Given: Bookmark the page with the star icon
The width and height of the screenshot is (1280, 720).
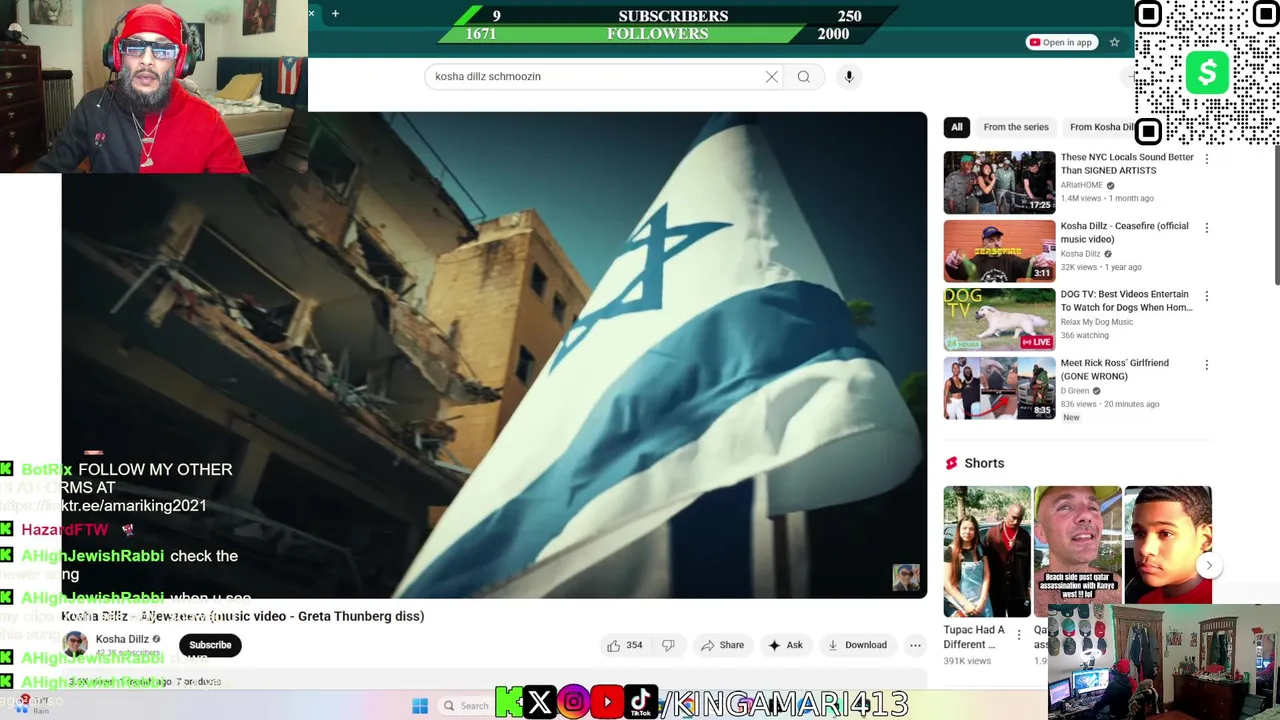Looking at the screenshot, I should click(x=1114, y=42).
